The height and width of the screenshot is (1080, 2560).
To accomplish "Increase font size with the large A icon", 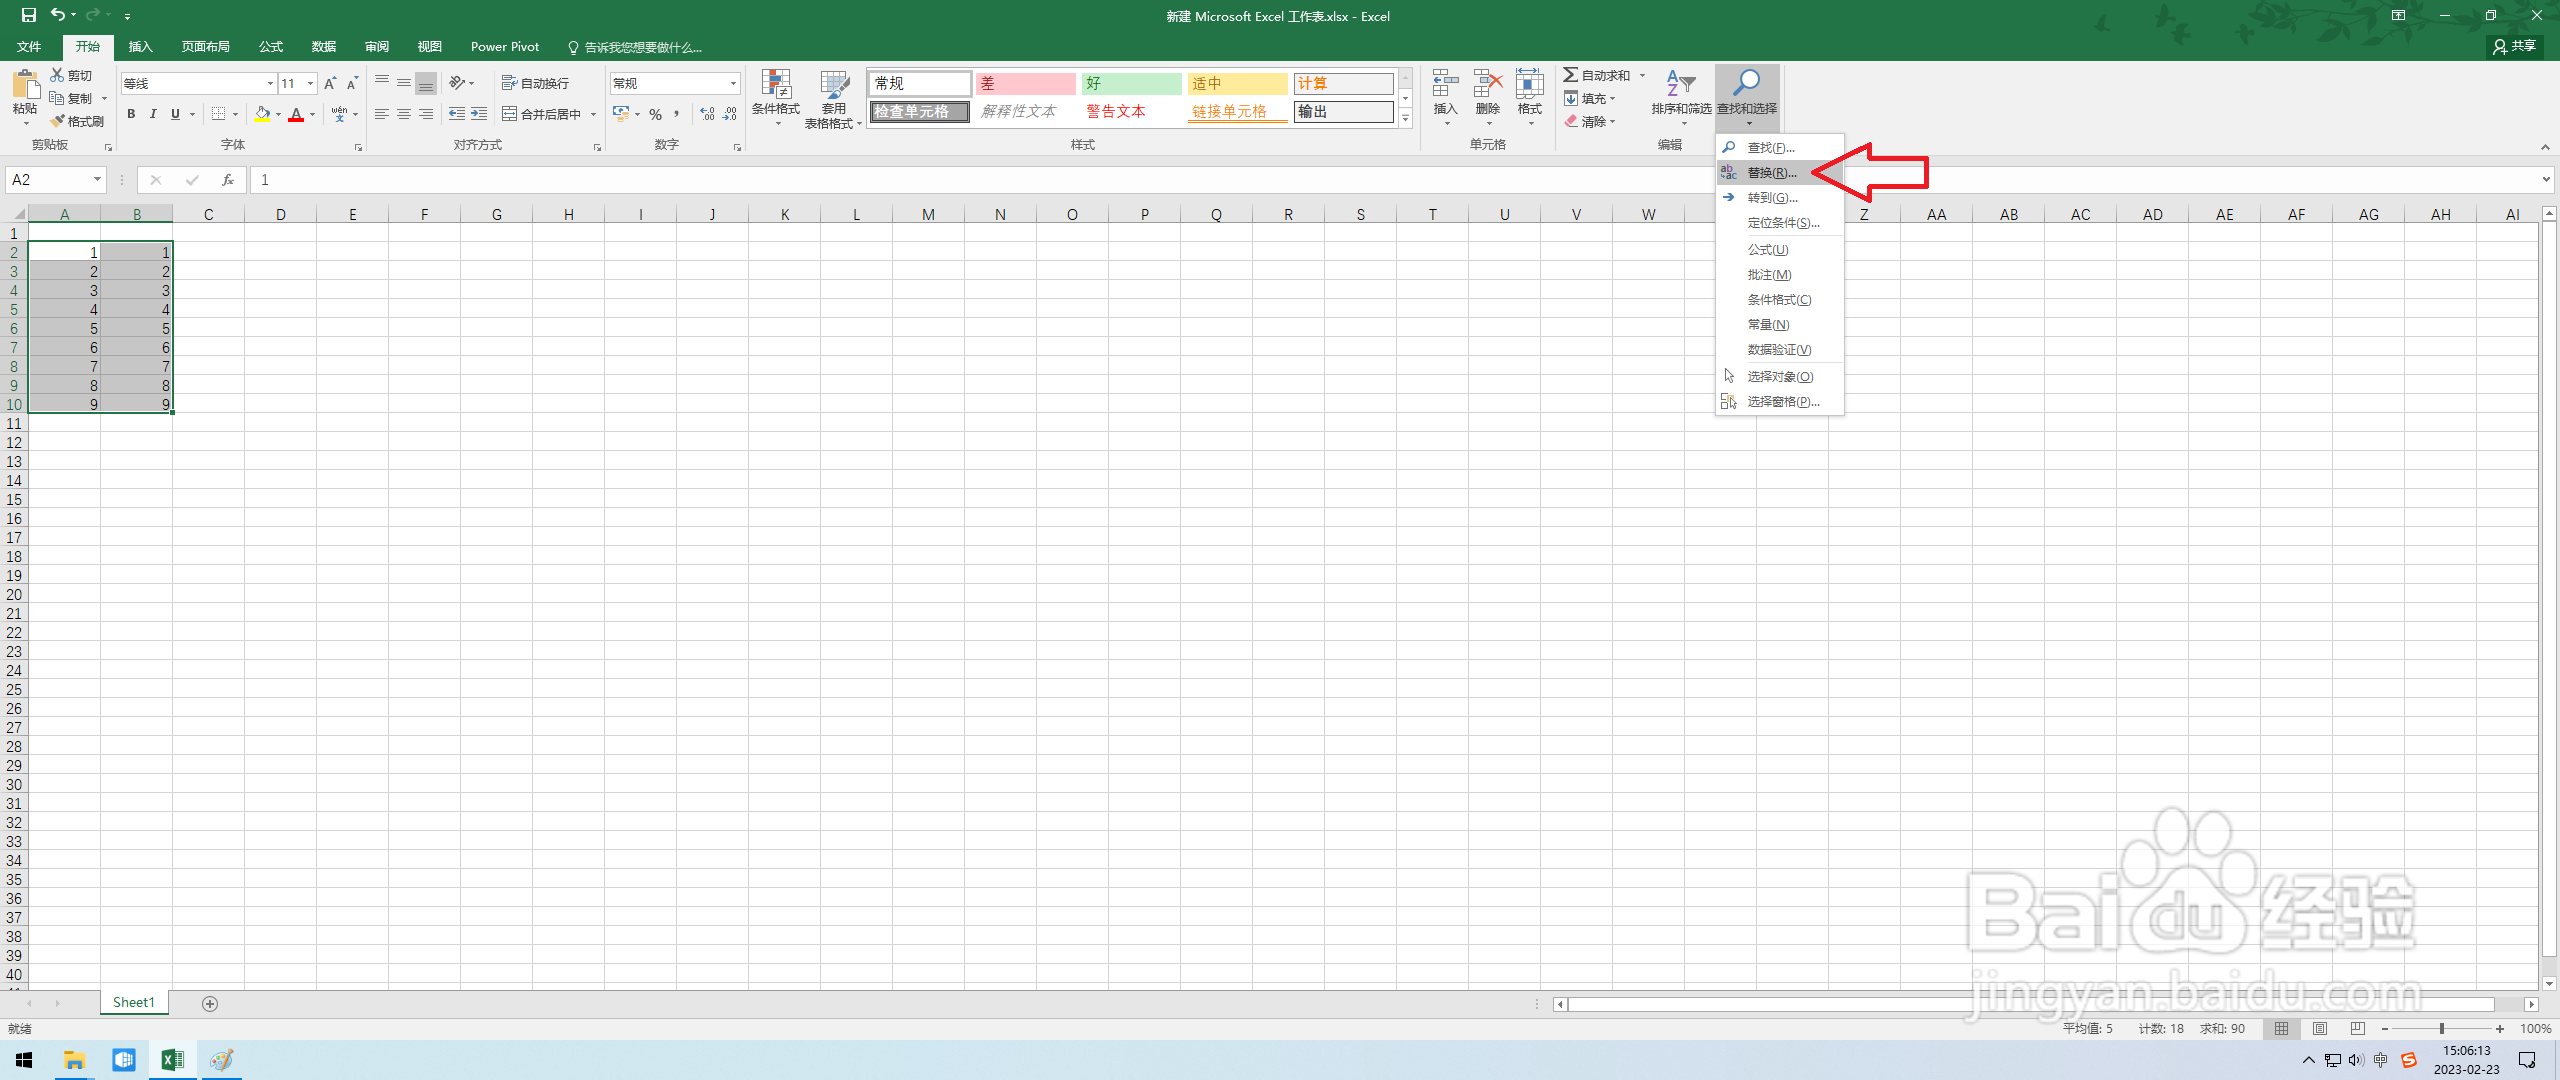I will [330, 83].
